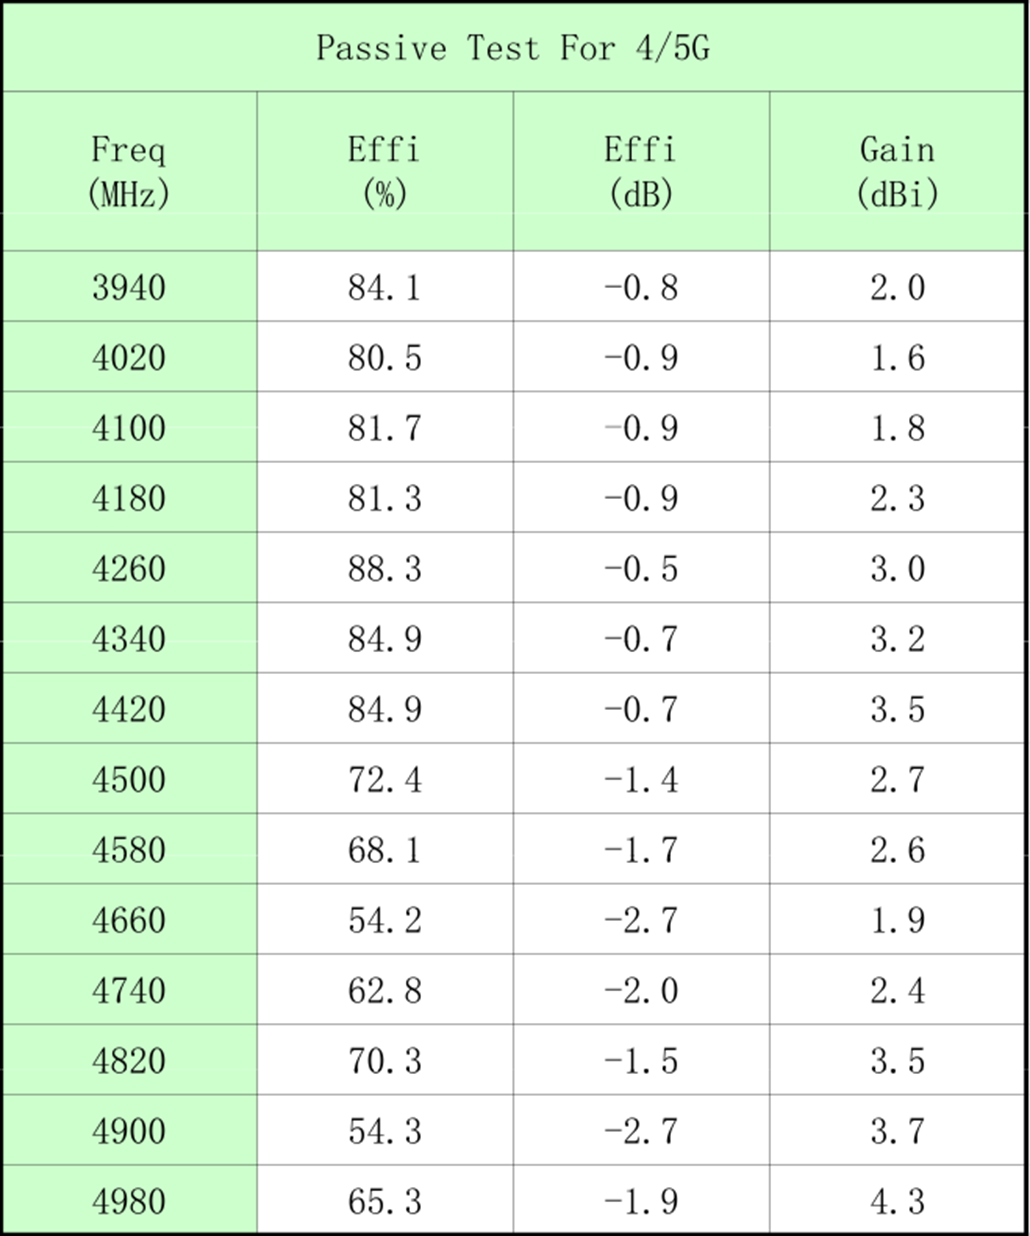Select the 54.2 efficiency cell
The height and width of the screenshot is (1236, 1030).
click(385, 919)
